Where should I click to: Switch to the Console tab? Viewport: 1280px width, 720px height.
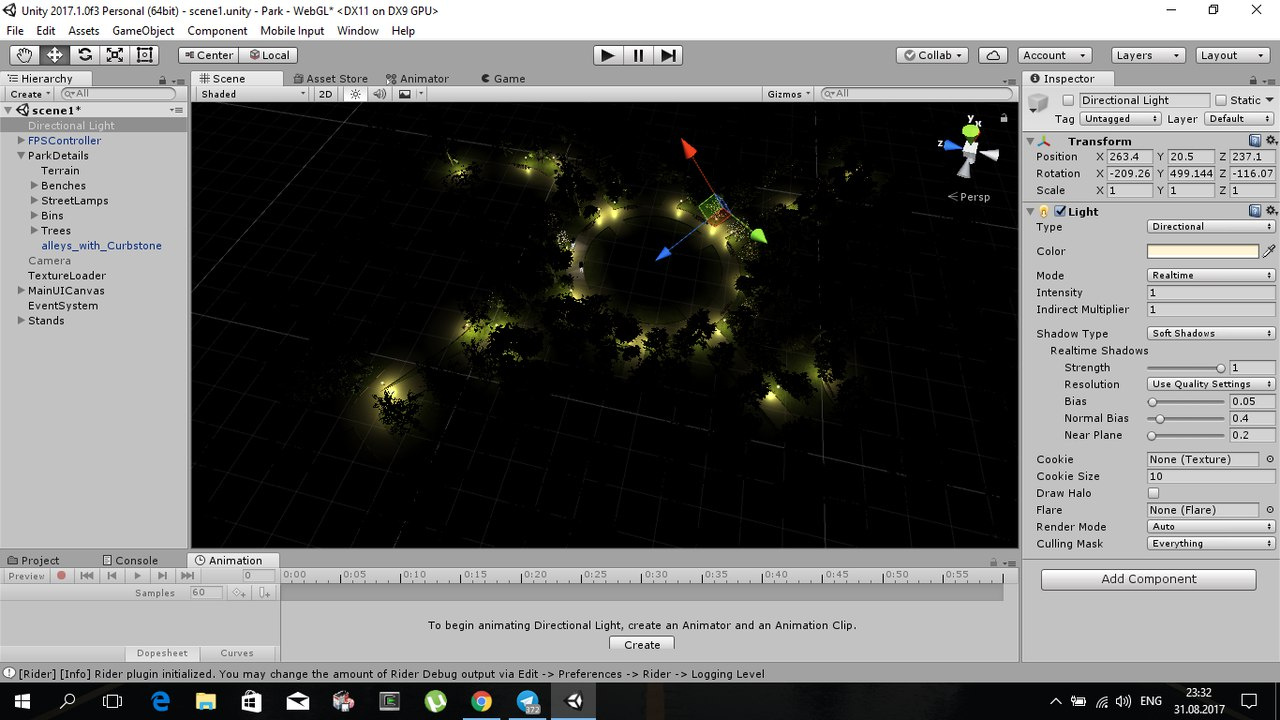click(129, 560)
